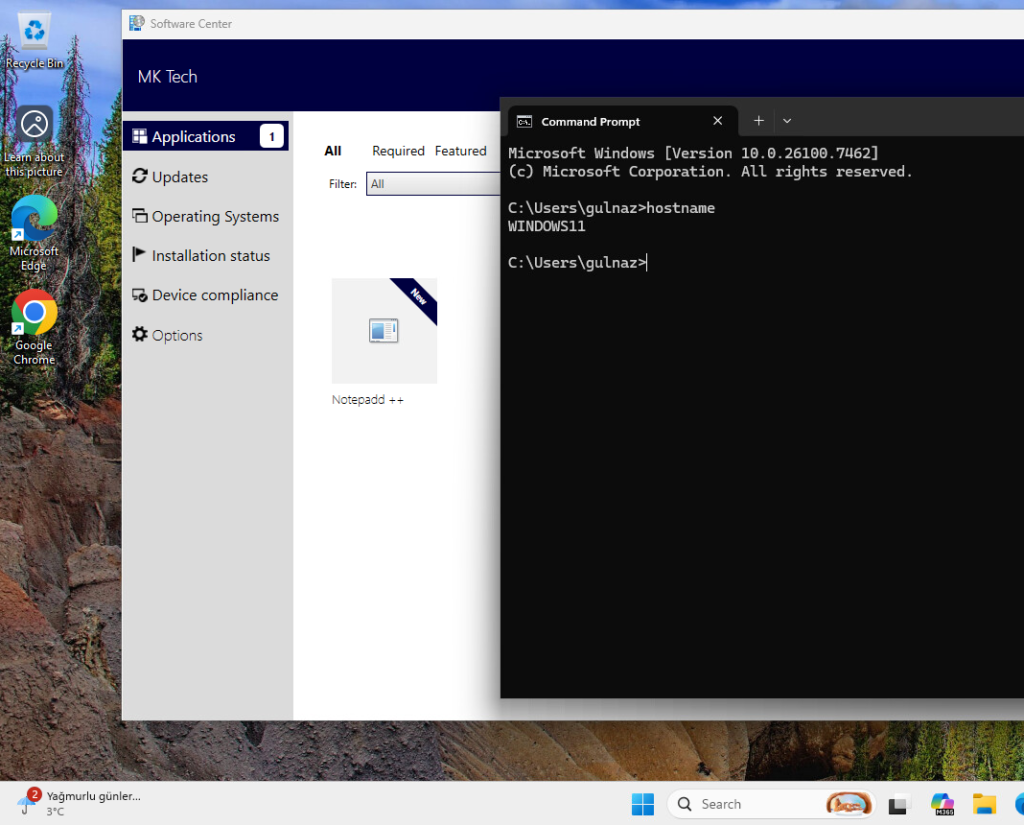Open Device compliance page

click(x=214, y=295)
